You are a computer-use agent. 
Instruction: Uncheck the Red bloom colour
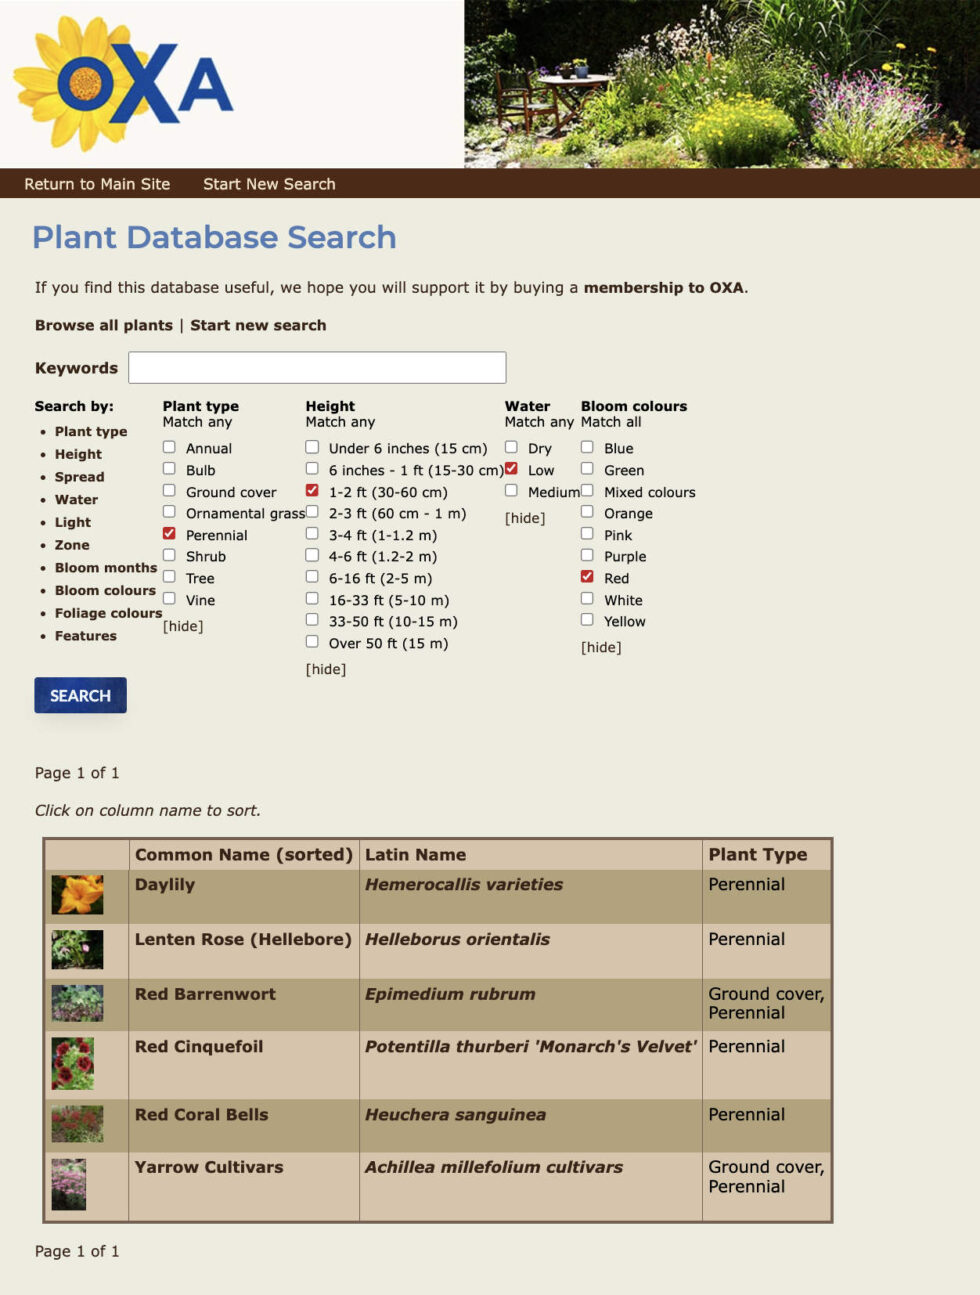tap(587, 577)
